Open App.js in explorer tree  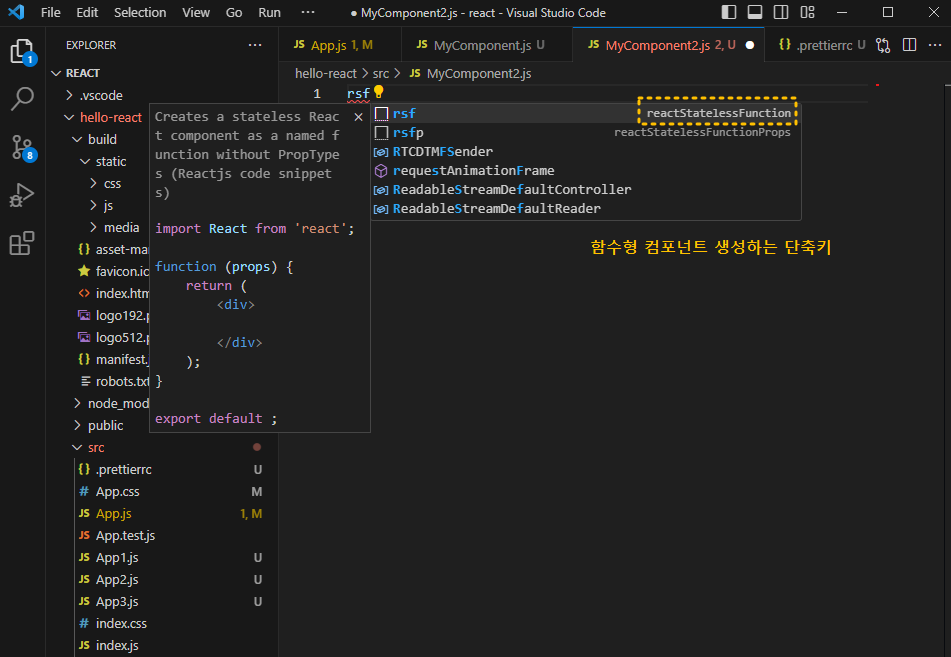click(x=164, y=513)
